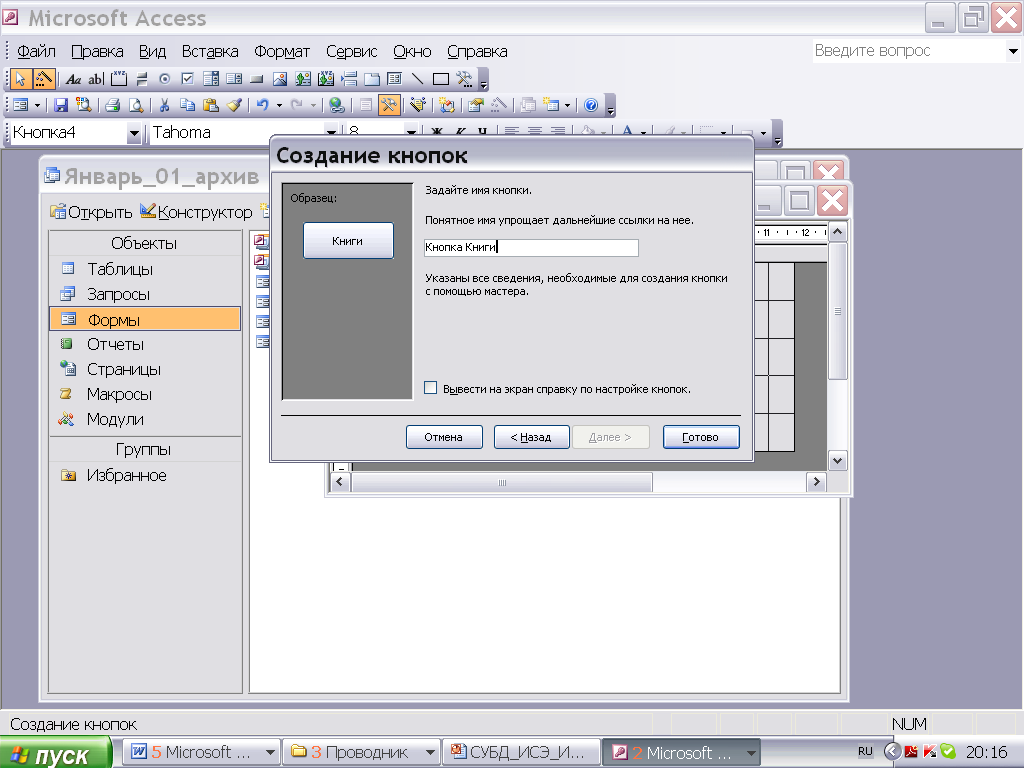This screenshot has height=768, width=1024.
Task: Open More Controls in the toolbox
Action: pos(464,80)
